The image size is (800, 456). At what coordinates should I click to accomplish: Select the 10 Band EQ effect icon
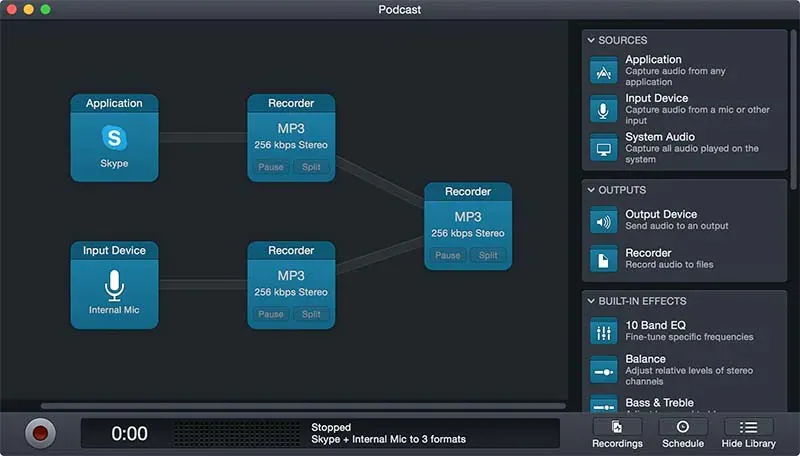coord(603,331)
